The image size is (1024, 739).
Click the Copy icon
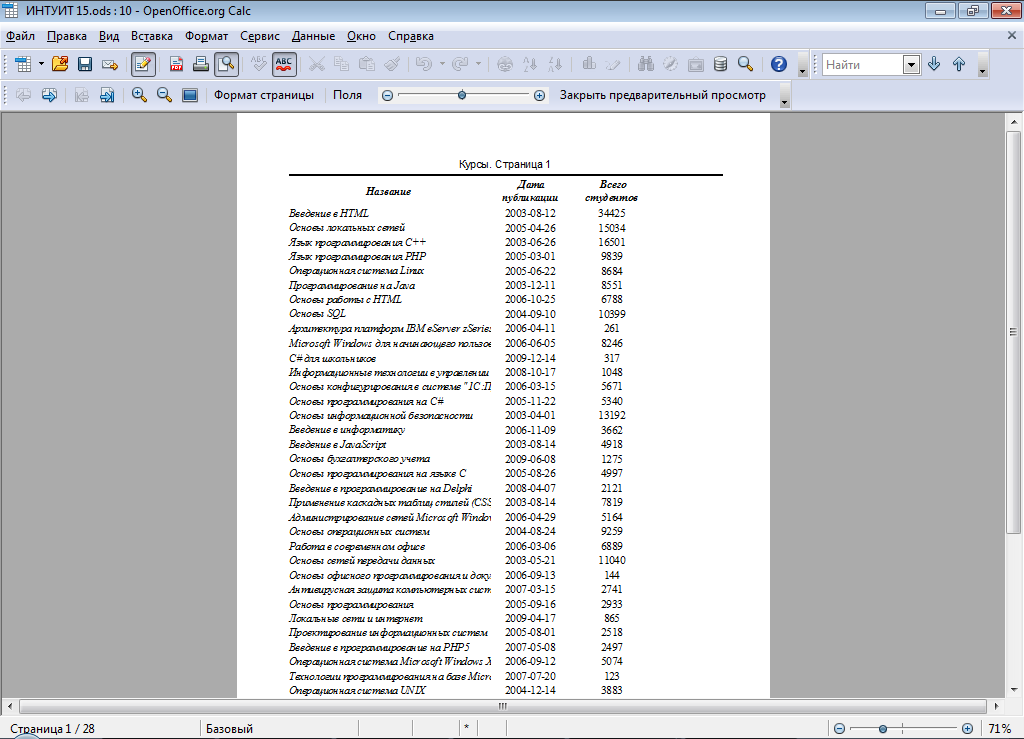[x=342, y=64]
